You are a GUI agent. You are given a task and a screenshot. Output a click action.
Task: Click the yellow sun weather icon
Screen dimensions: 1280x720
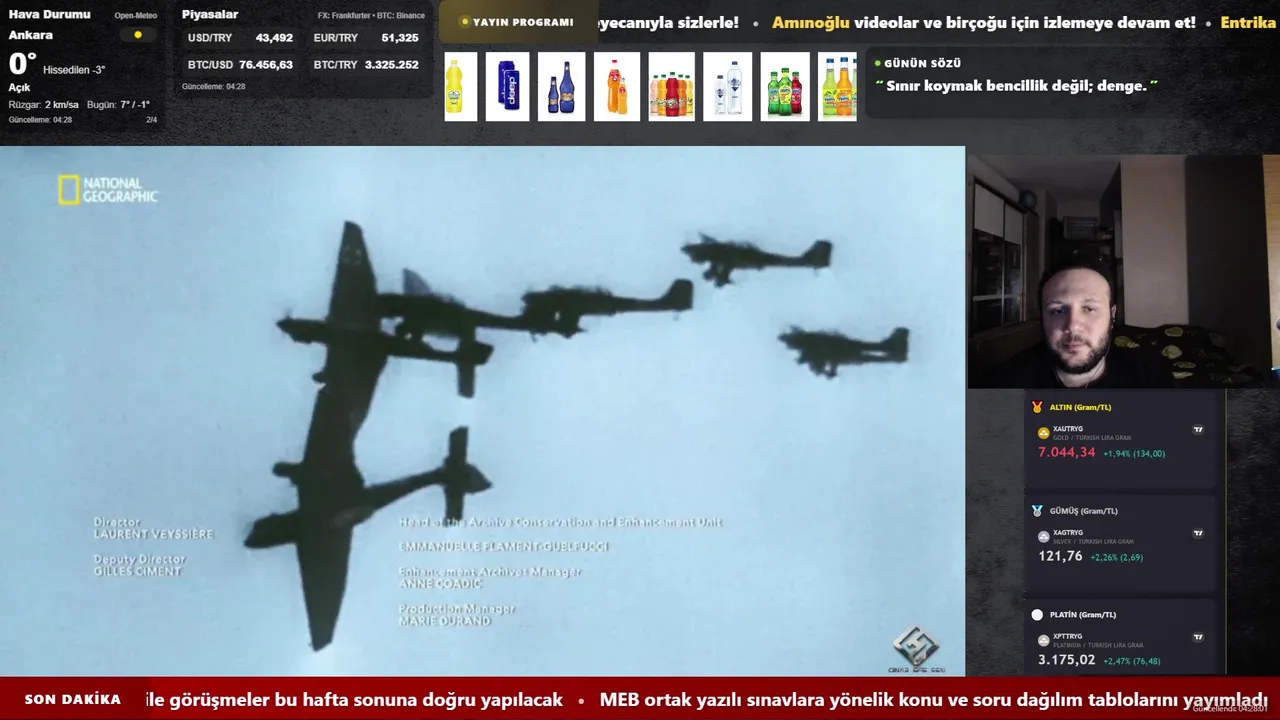138,35
